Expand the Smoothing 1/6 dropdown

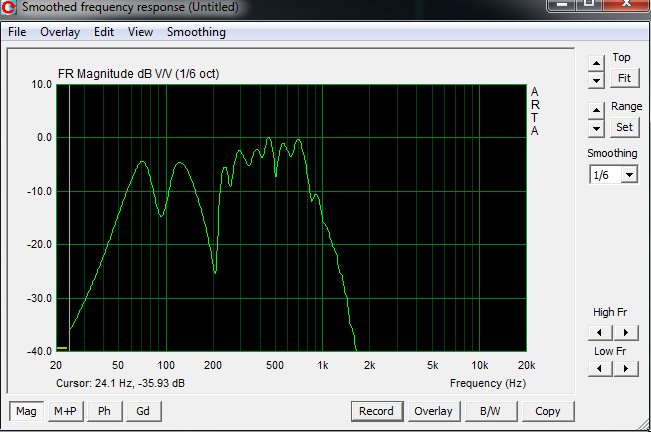click(x=629, y=175)
